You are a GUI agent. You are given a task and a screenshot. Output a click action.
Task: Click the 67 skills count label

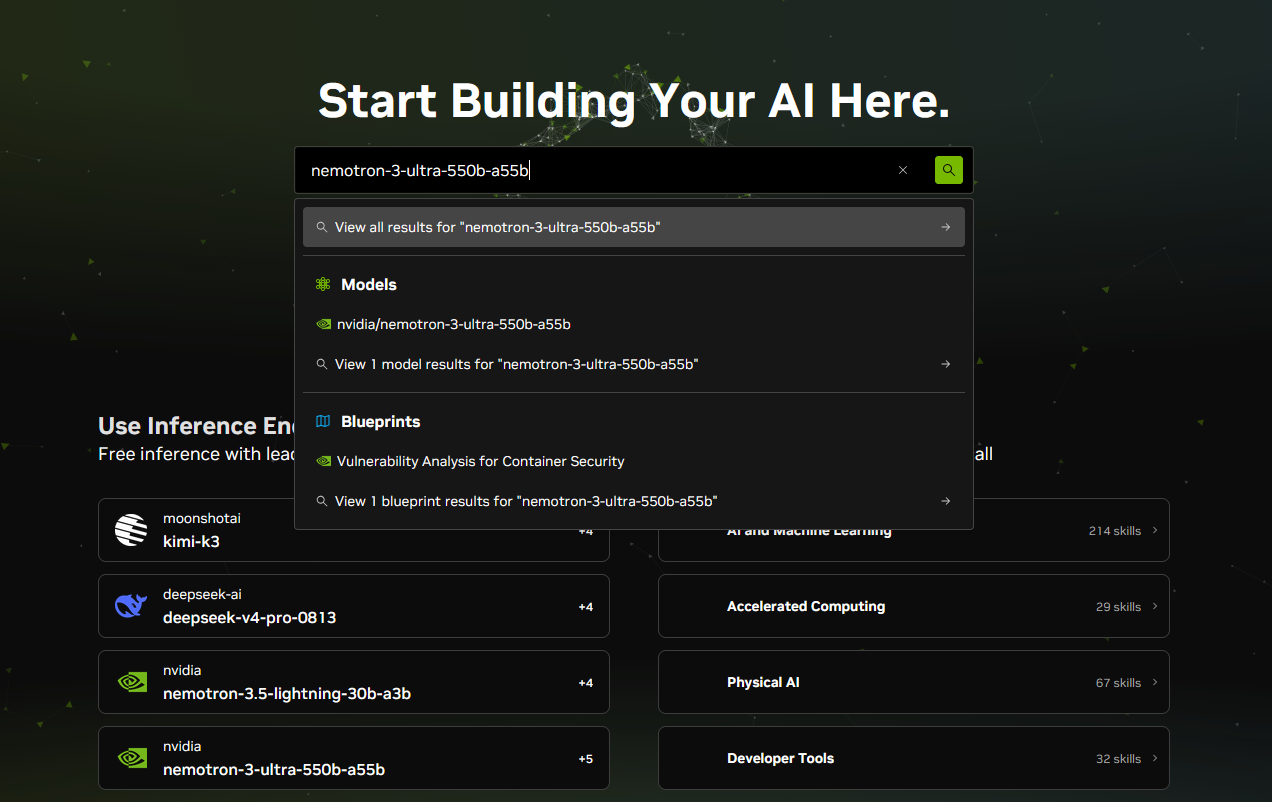(x=1118, y=683)
